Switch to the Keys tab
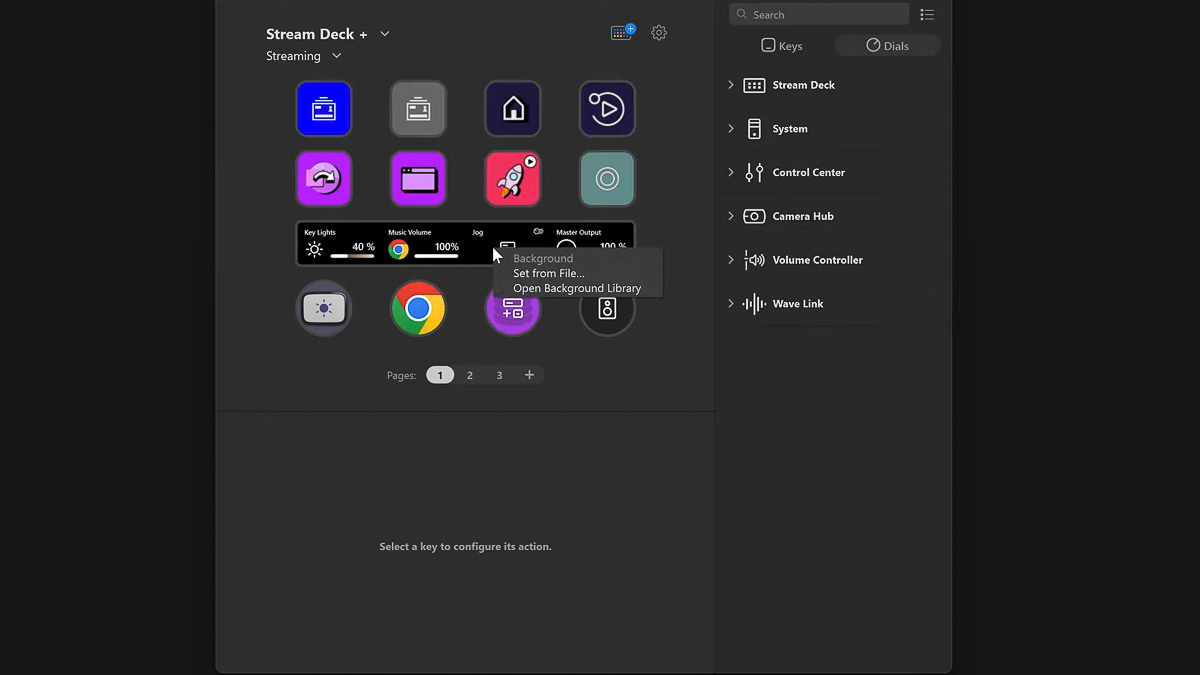 (x=782, y=46)
